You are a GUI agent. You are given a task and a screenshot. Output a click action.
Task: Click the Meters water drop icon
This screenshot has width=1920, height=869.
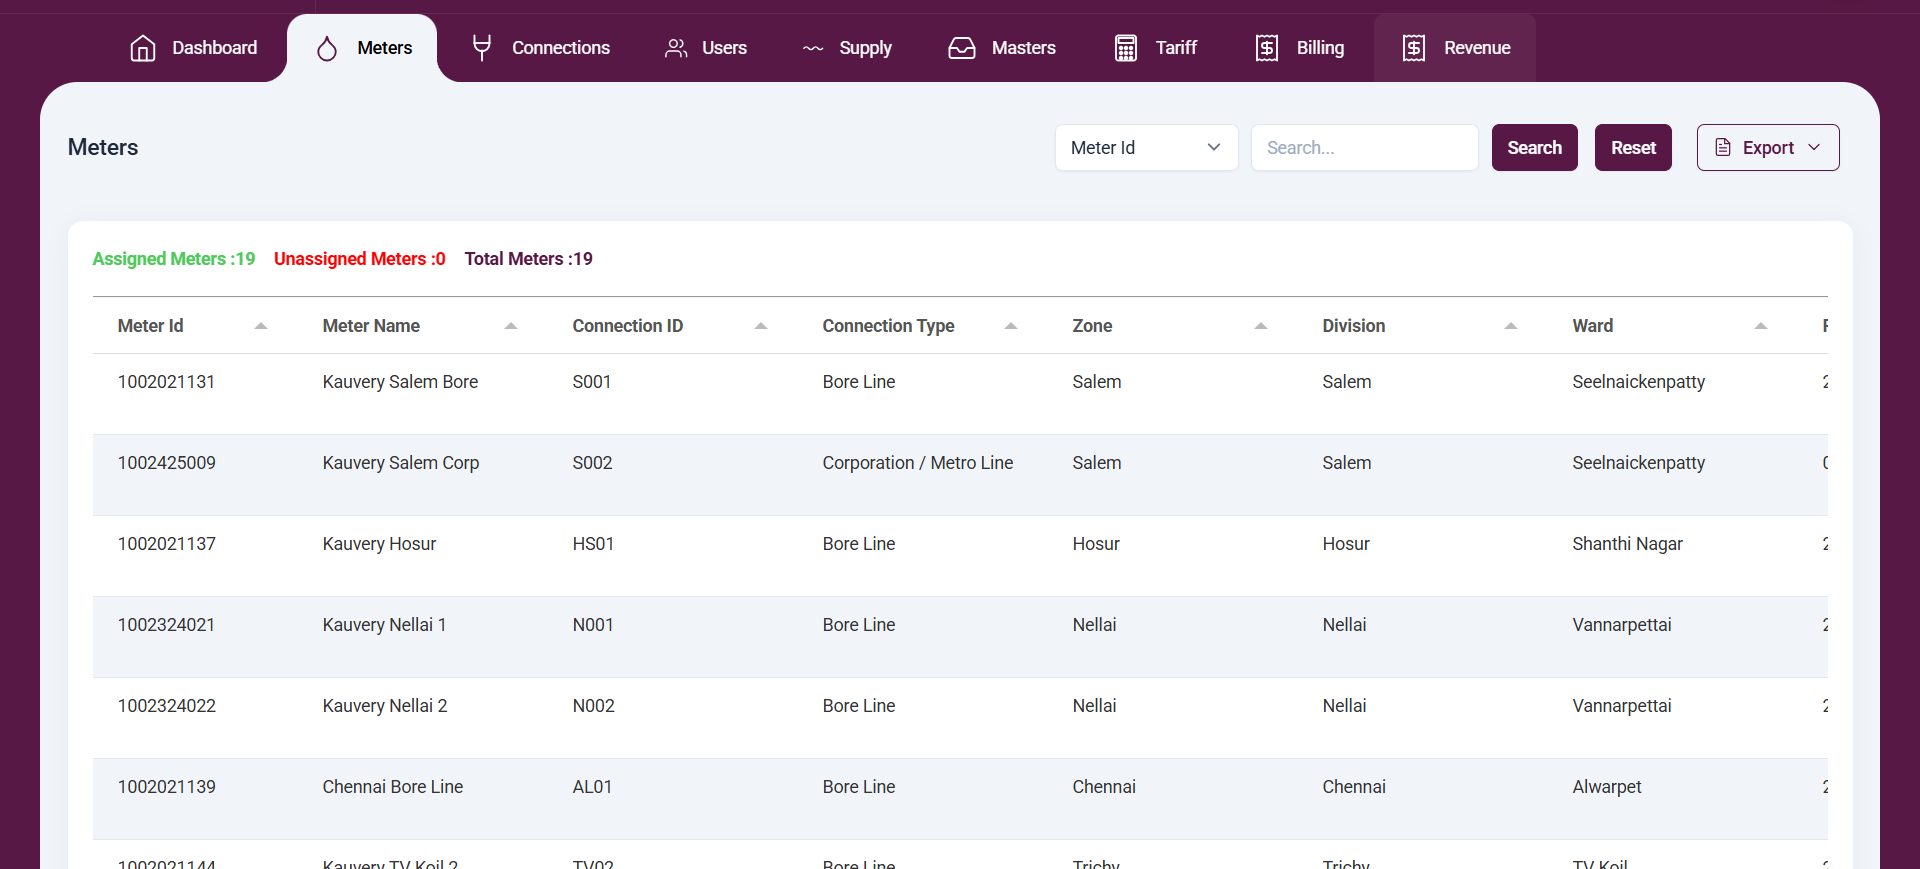[327, 48]
